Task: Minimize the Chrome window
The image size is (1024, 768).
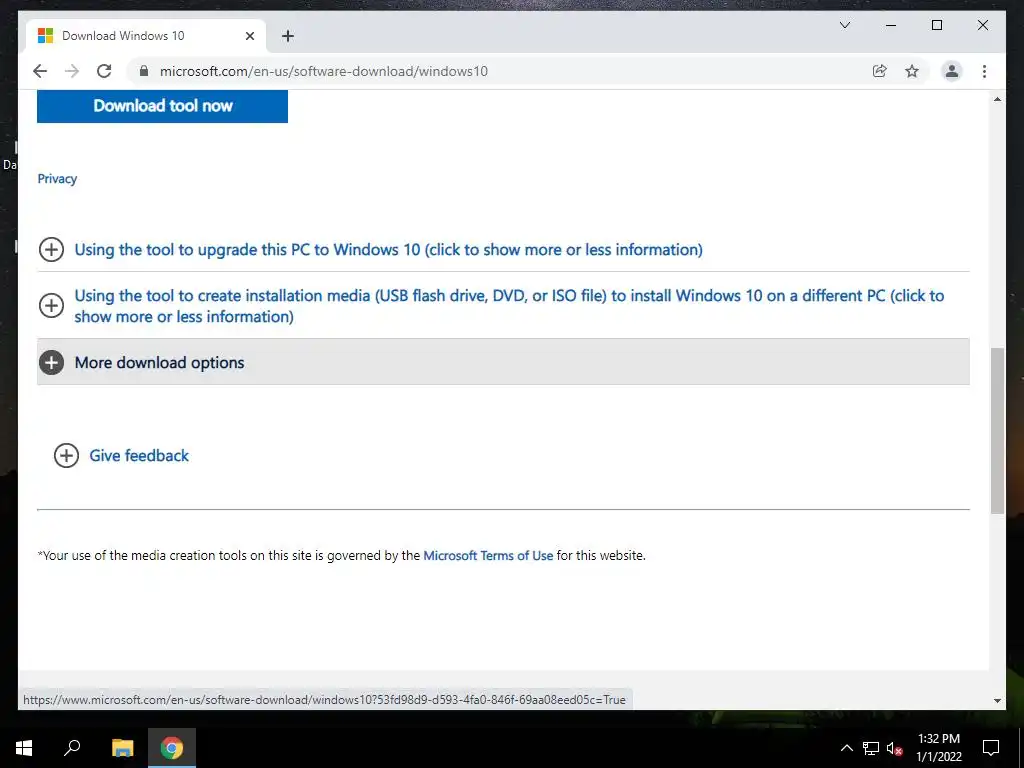Action: coord(891,25)
